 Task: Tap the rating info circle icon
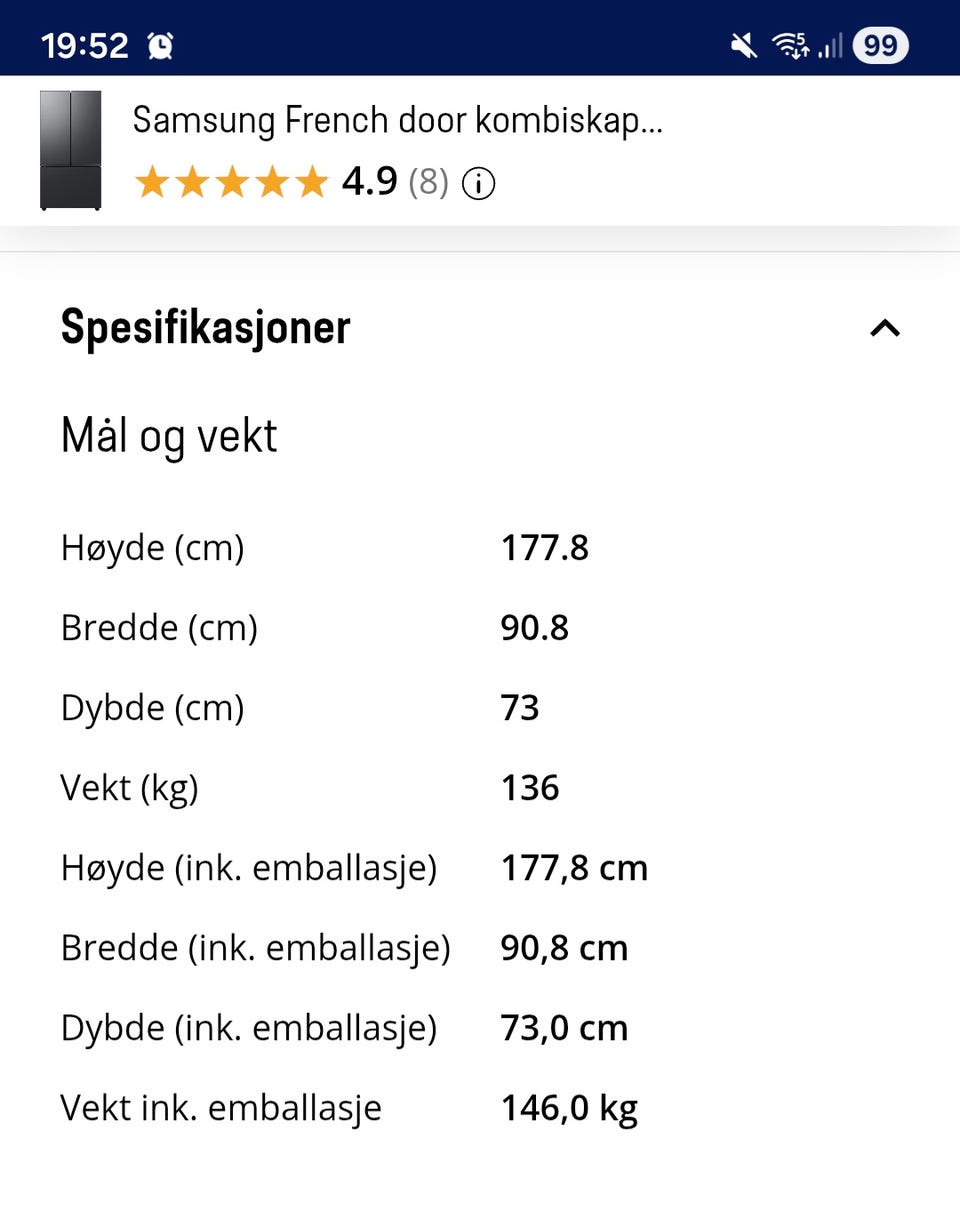coord(478,183)
